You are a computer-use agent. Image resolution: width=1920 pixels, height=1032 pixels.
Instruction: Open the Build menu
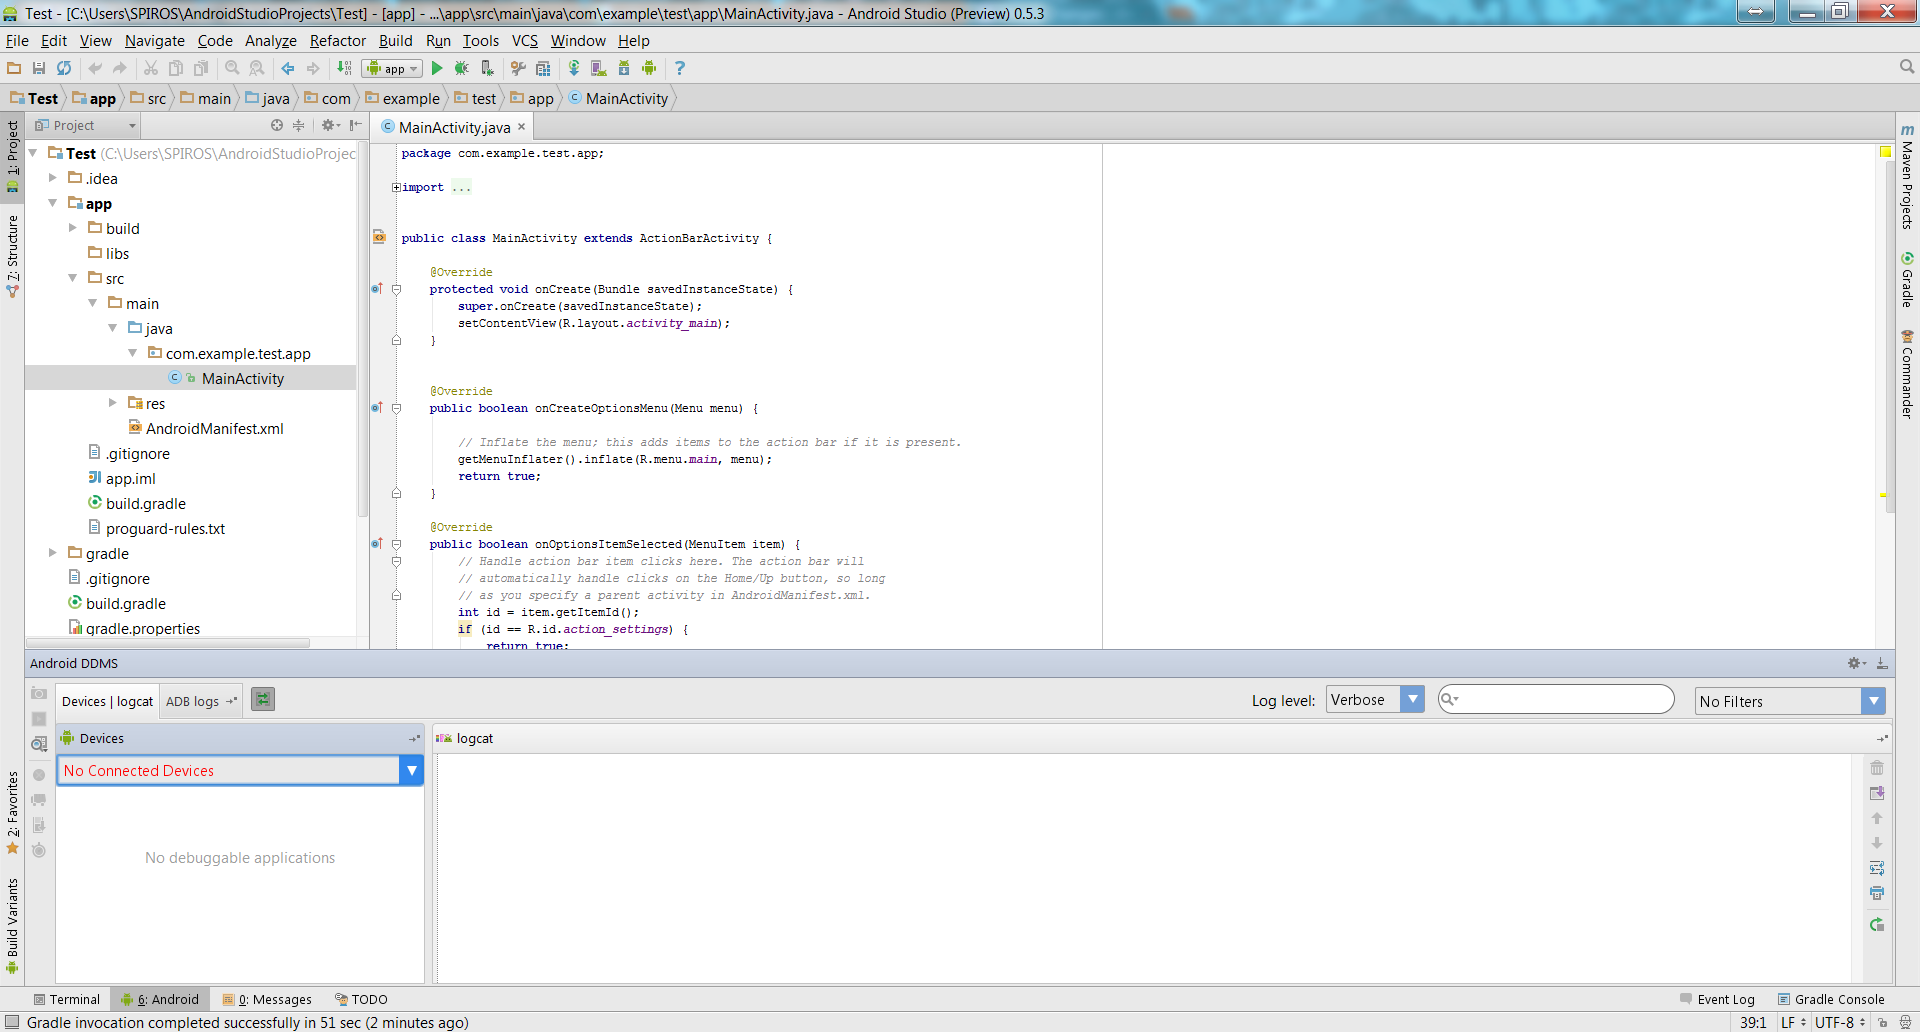click(395, 41)
